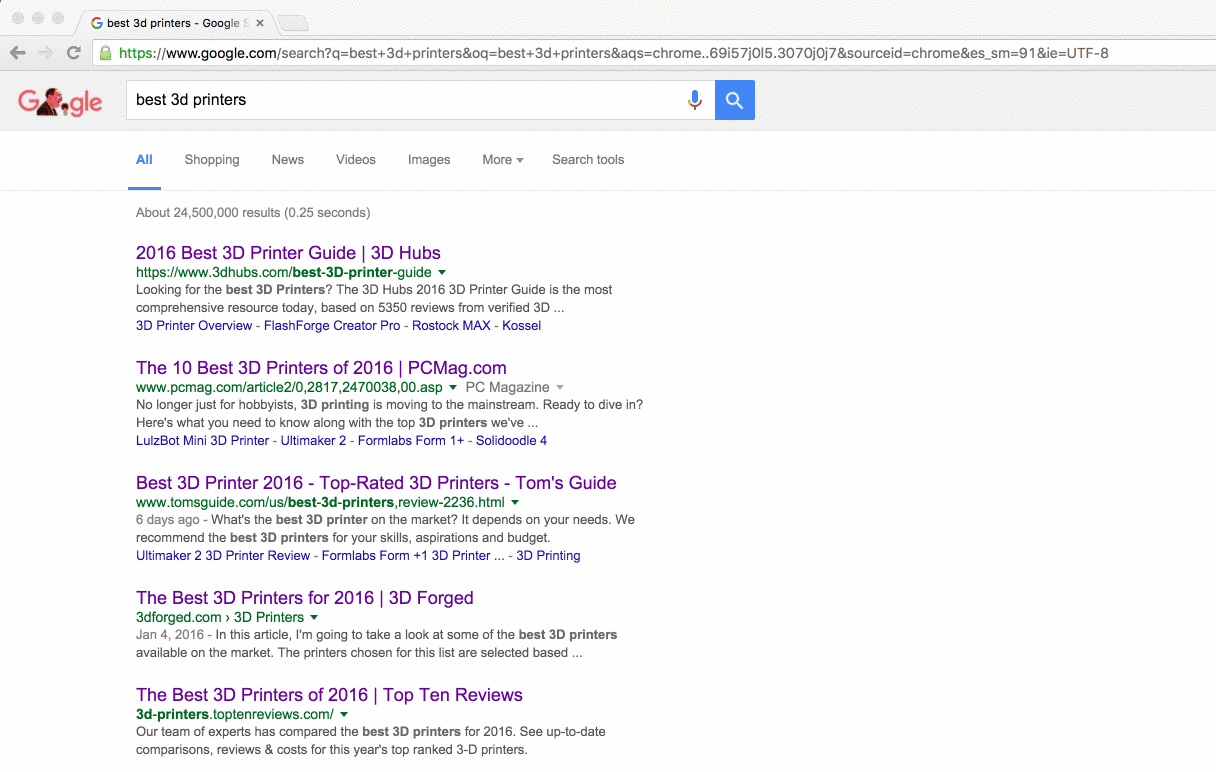Expand dropdown arrow next to 3dforged.com URL
Image resolution: width=1216 pixels, height=772 pixels.
point(314,617)
